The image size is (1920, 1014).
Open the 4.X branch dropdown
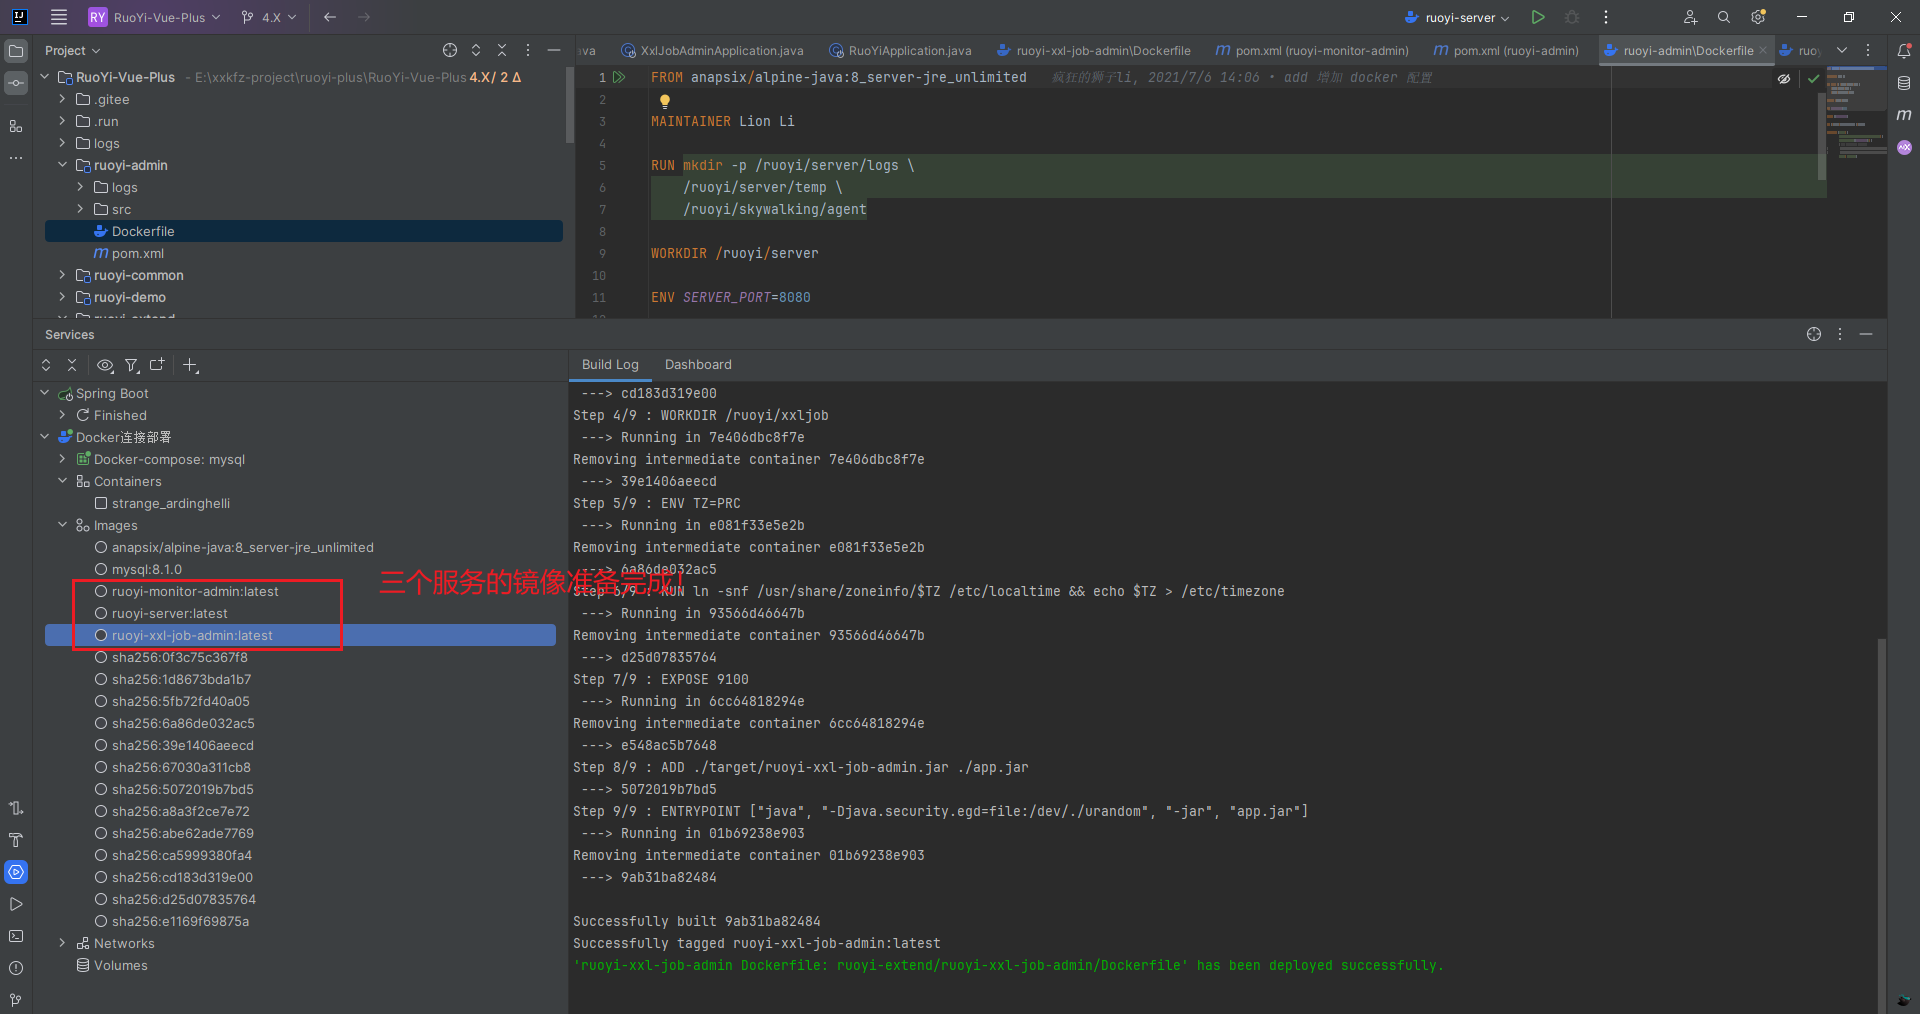click(269, 17)
